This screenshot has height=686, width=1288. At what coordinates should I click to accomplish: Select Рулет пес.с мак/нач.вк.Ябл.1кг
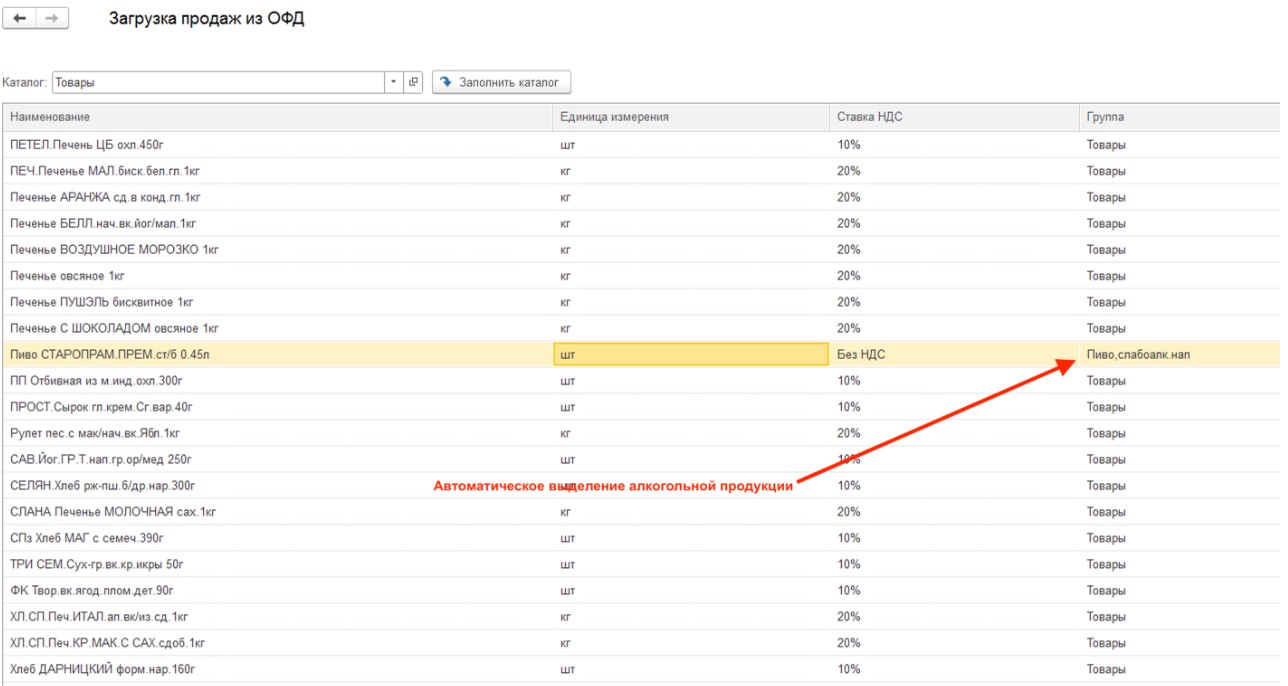coord(641,433)
